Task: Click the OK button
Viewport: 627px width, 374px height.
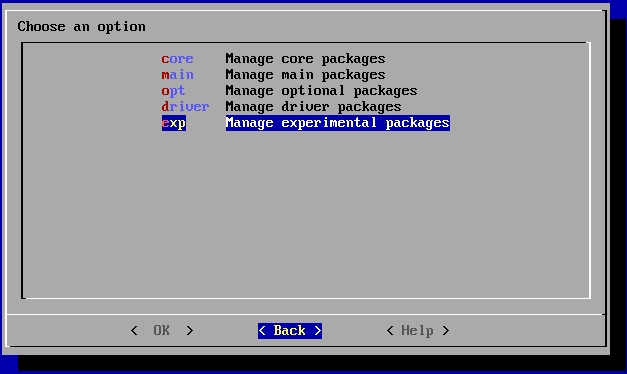Action: click(162, 331)
